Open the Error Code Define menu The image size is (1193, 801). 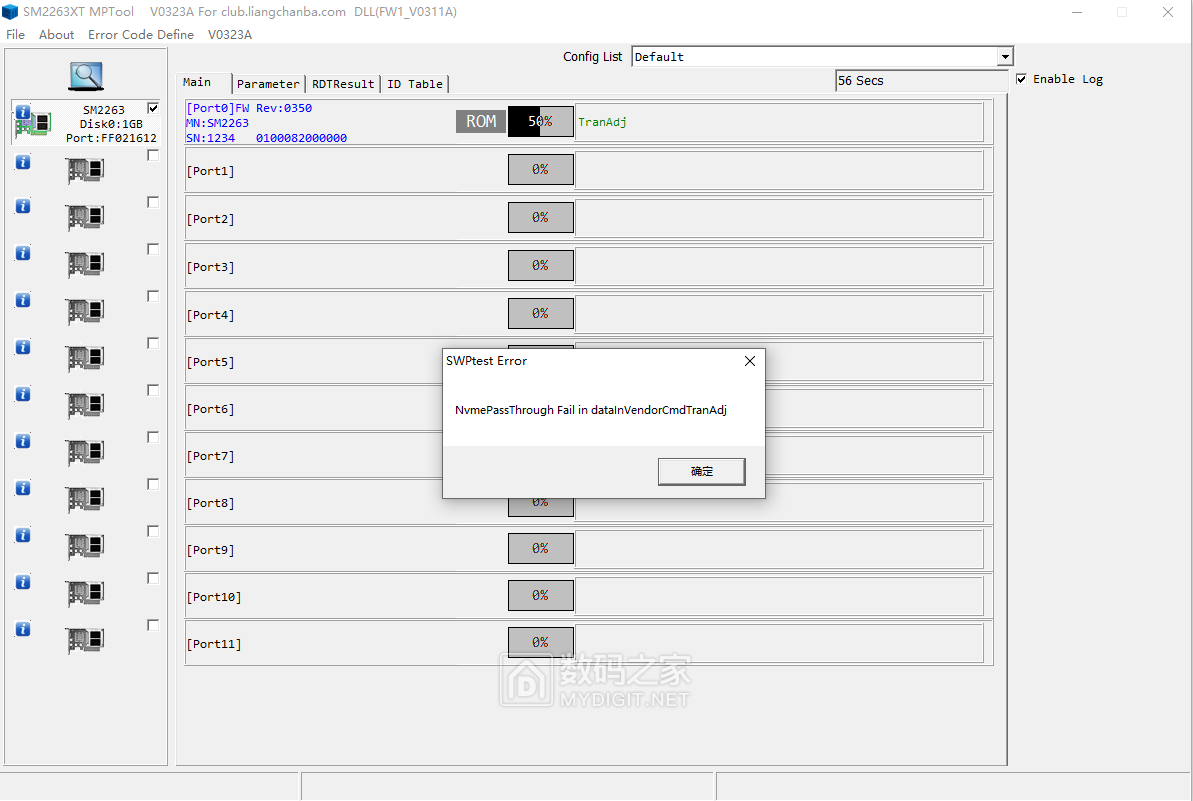tap(141, 34)
